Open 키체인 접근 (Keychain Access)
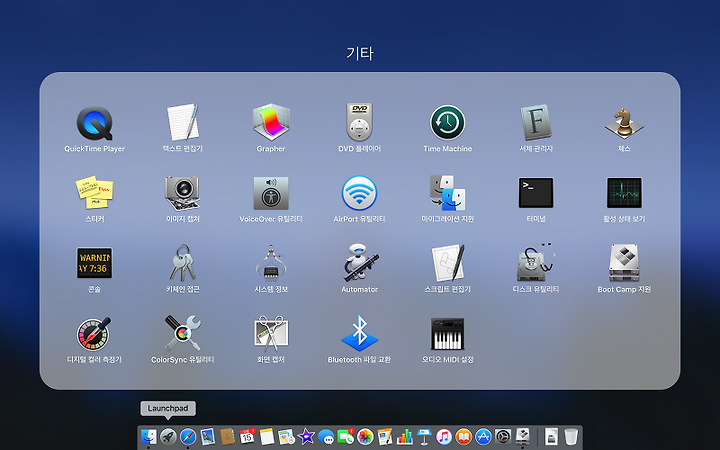This screenshot has height=450, width=720. [183, 263]
